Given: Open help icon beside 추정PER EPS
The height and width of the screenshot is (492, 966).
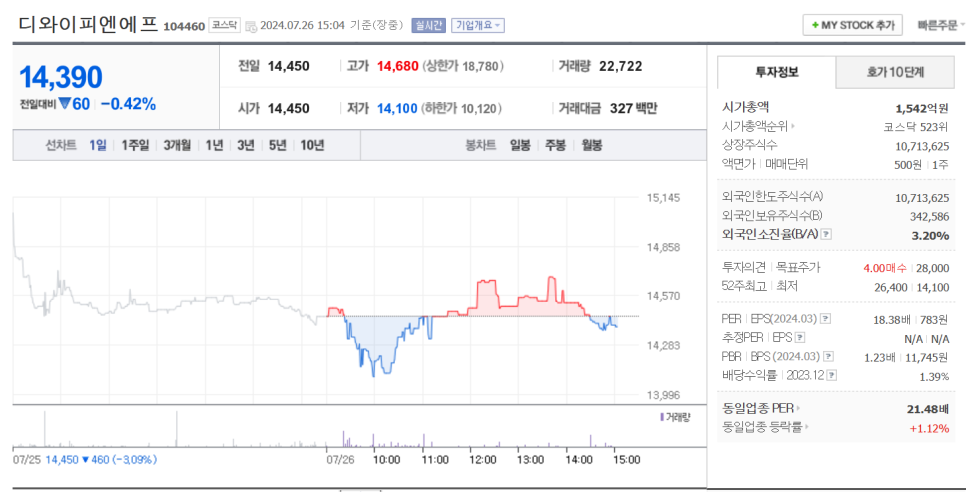Looking at the screenshot, I should pyautogui.click(x=800, y=337).
